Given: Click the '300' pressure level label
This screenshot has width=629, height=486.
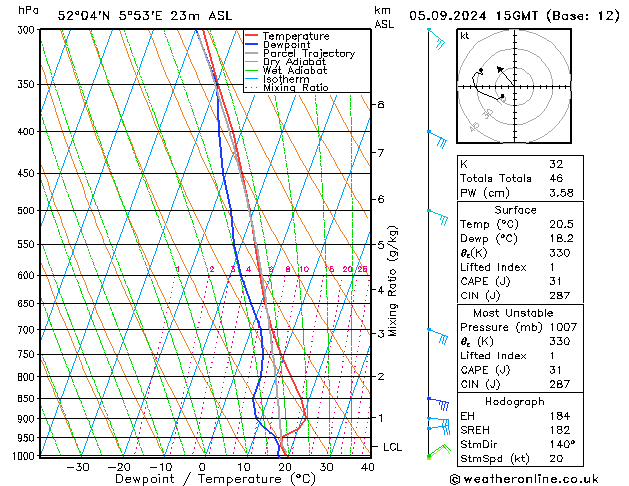Looking at the screenshot, I should [28, 30].
